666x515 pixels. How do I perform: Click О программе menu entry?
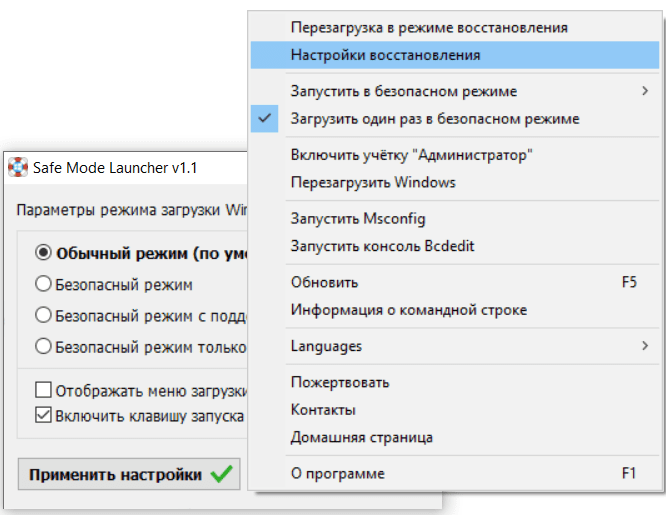click(337, 474)
